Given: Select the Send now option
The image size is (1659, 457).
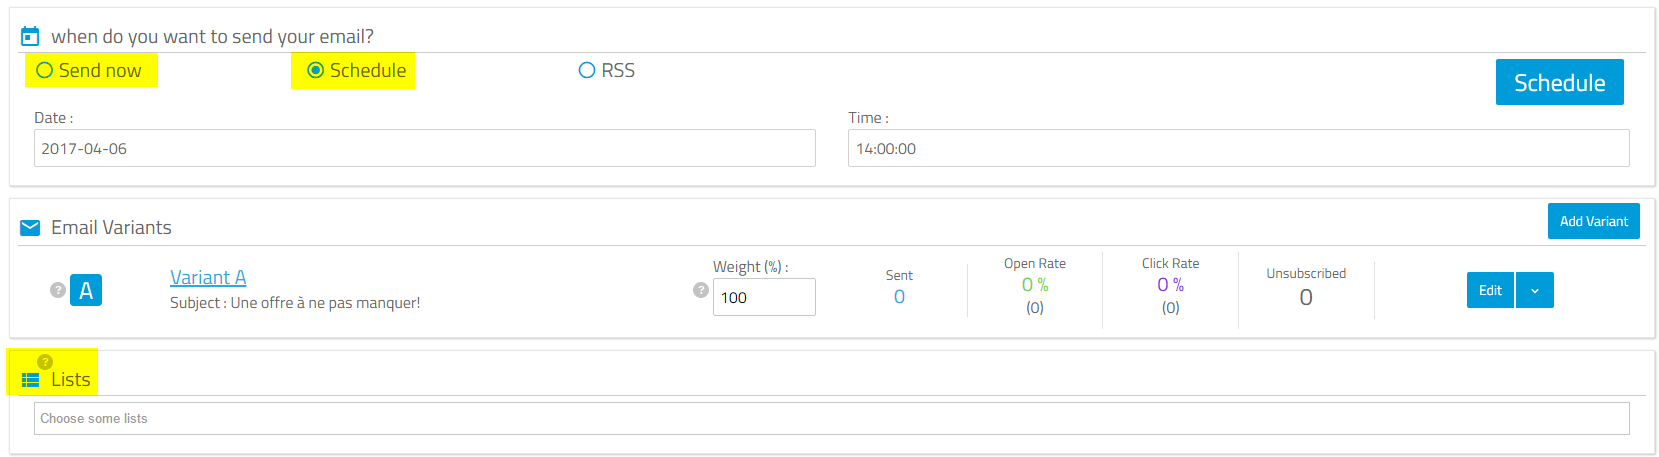Looking at the screenshot, I should click(89, 70).
